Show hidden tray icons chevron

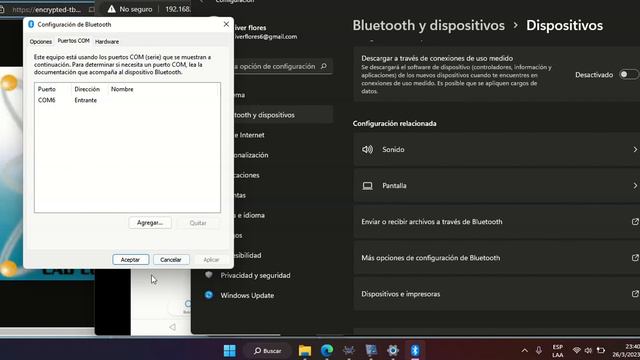[524, 351]
